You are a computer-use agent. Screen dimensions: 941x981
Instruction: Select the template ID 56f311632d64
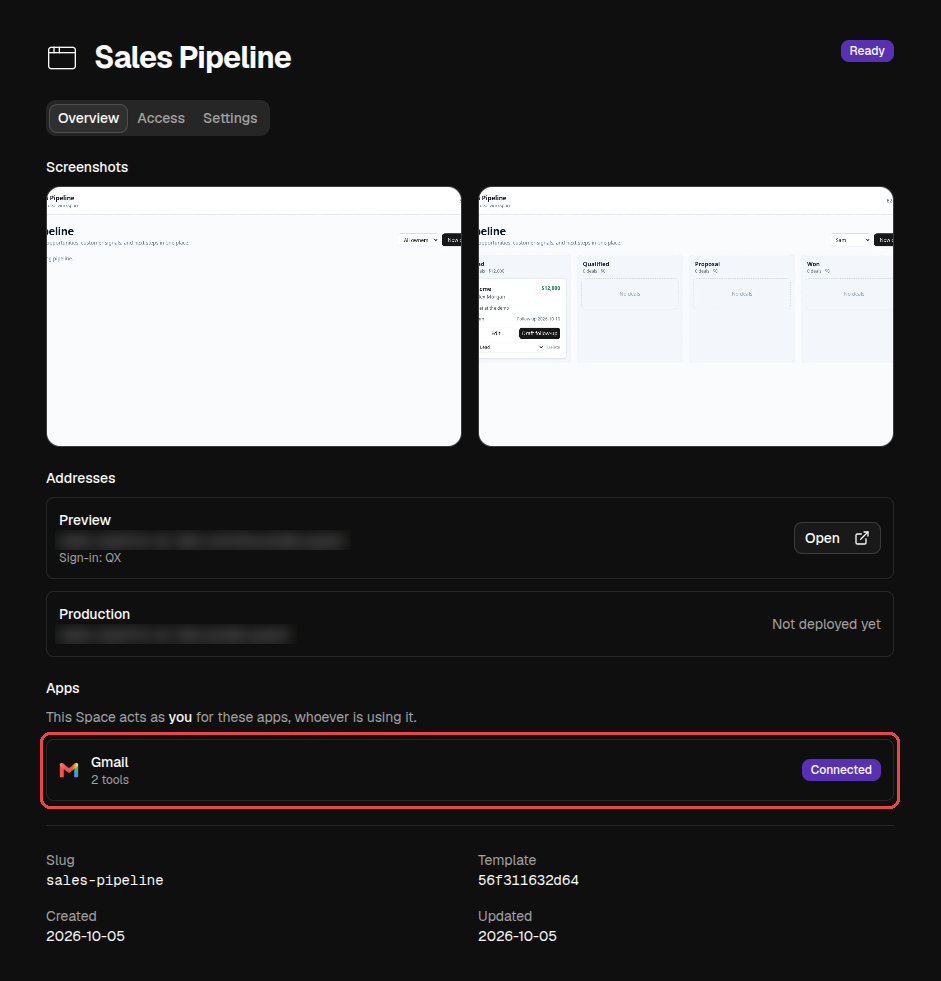[528, 880]
